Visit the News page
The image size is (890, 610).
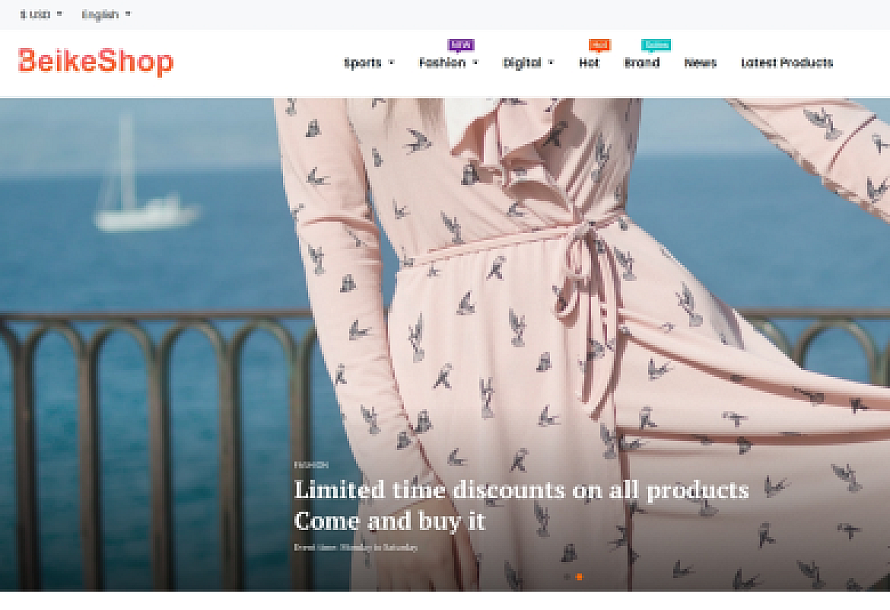click(700, 62)
